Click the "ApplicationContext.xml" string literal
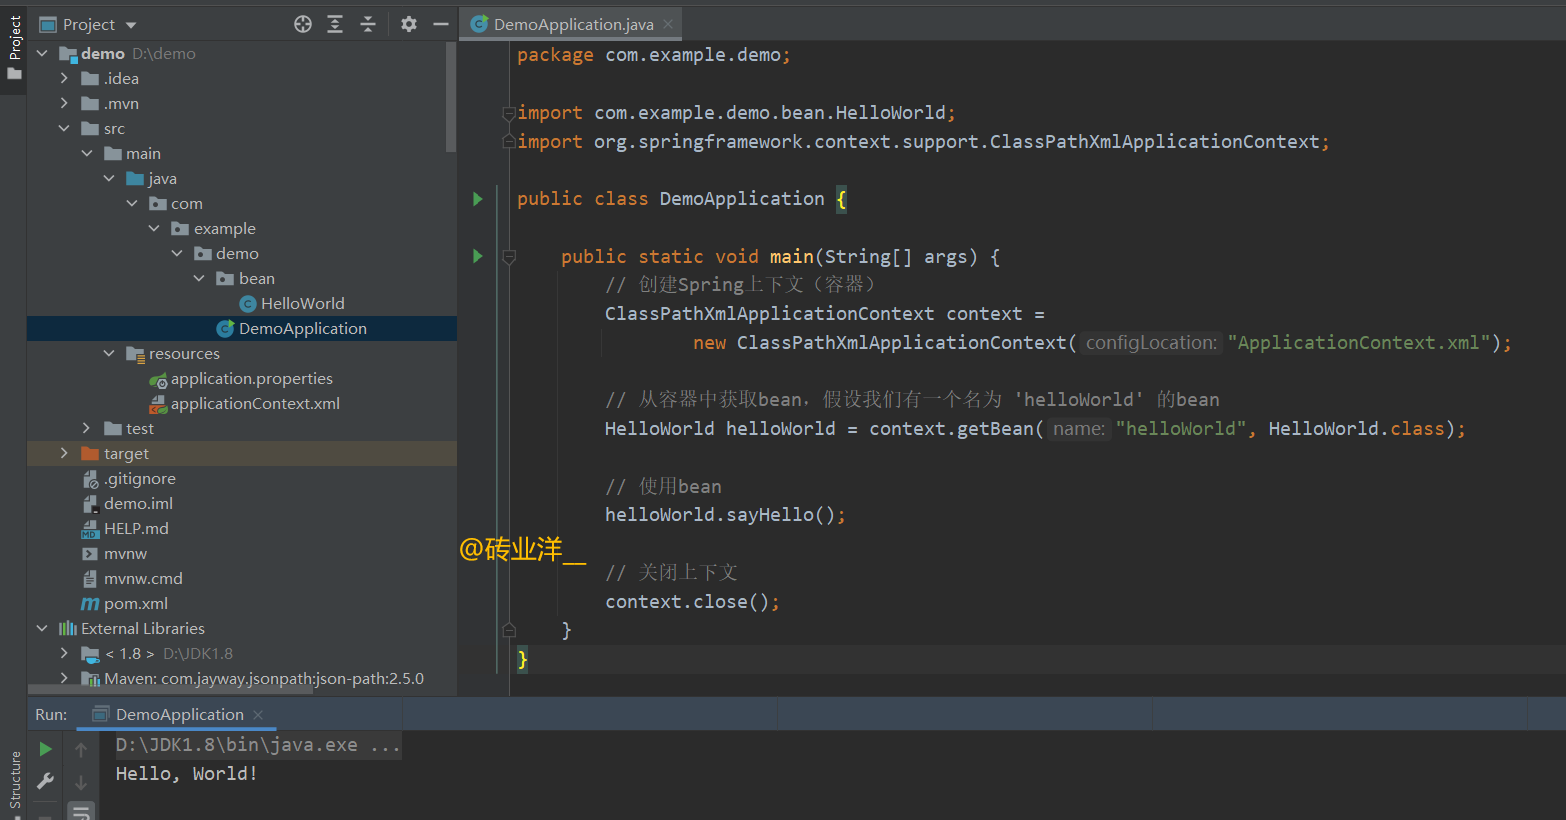The height and width of the screenshot is (820, 1566). click(1359, 343)
